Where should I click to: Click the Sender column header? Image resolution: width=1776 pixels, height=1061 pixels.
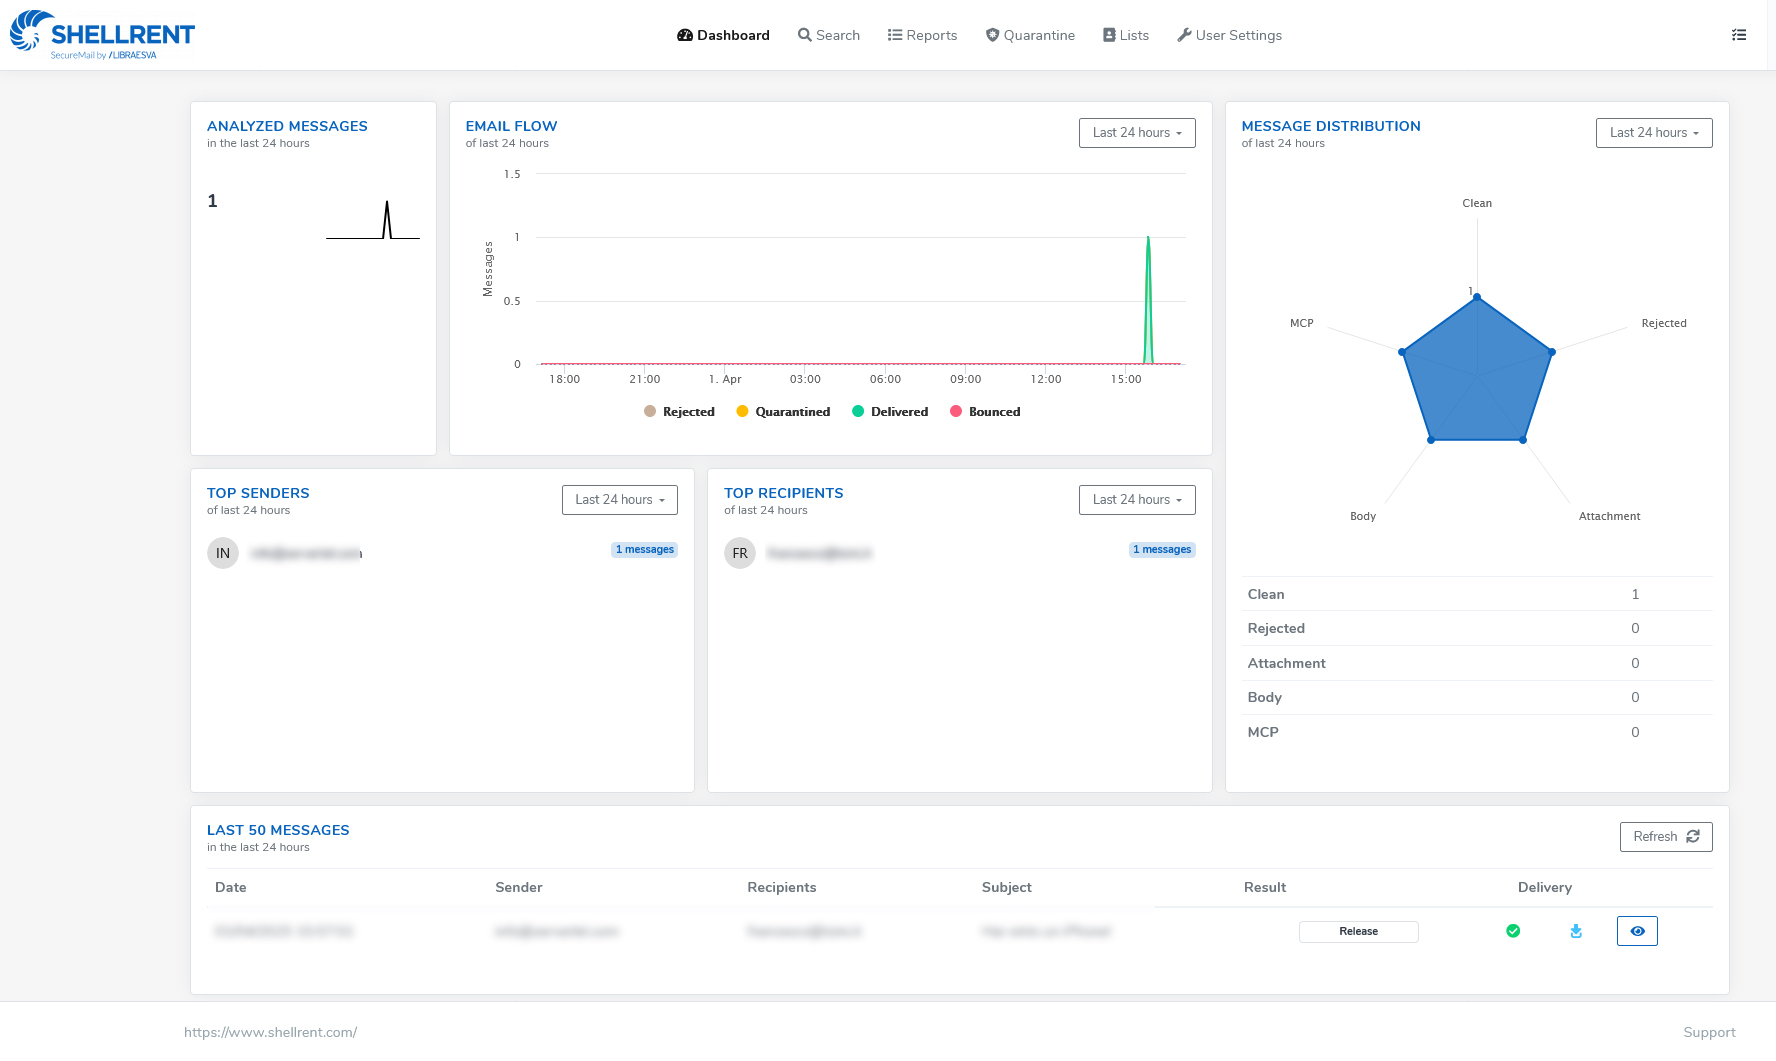(x=518, y=888)
